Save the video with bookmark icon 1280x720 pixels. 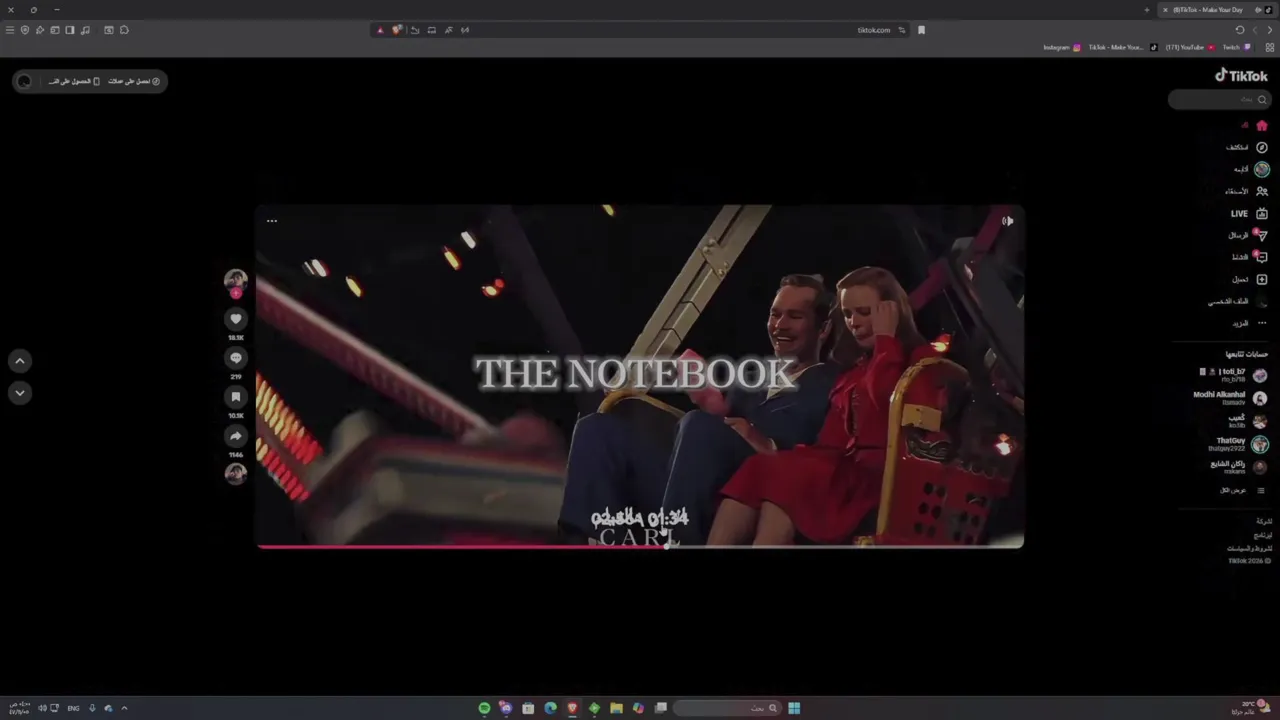click(236, 397)
